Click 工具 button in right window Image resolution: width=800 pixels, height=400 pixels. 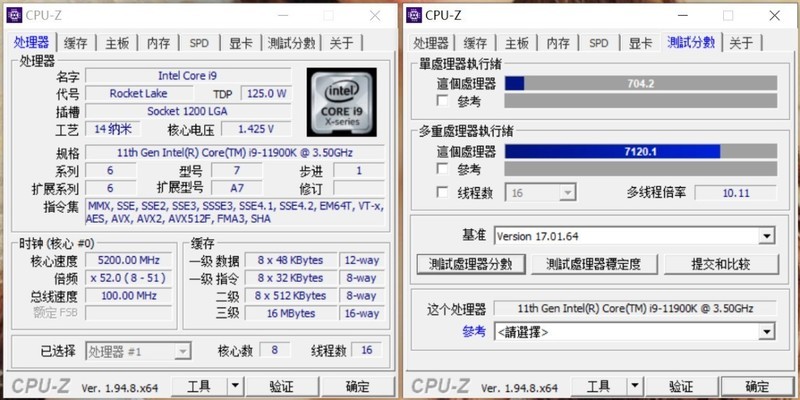598,386
